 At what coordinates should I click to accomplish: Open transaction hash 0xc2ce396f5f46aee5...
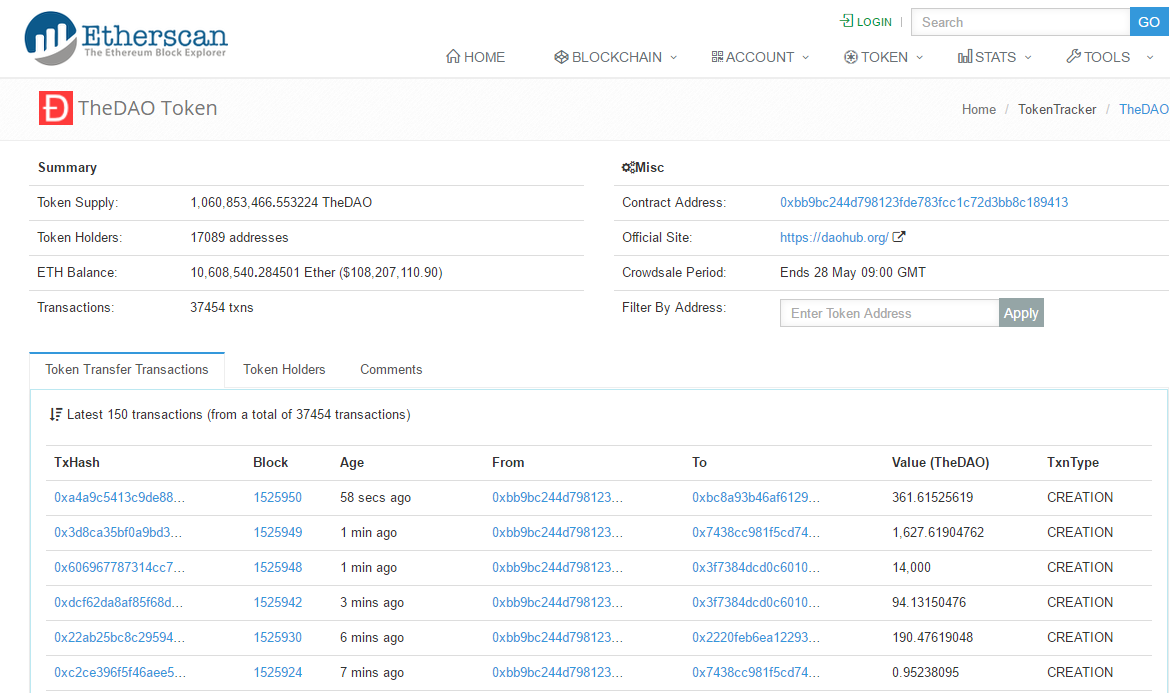tap(119, 673)
